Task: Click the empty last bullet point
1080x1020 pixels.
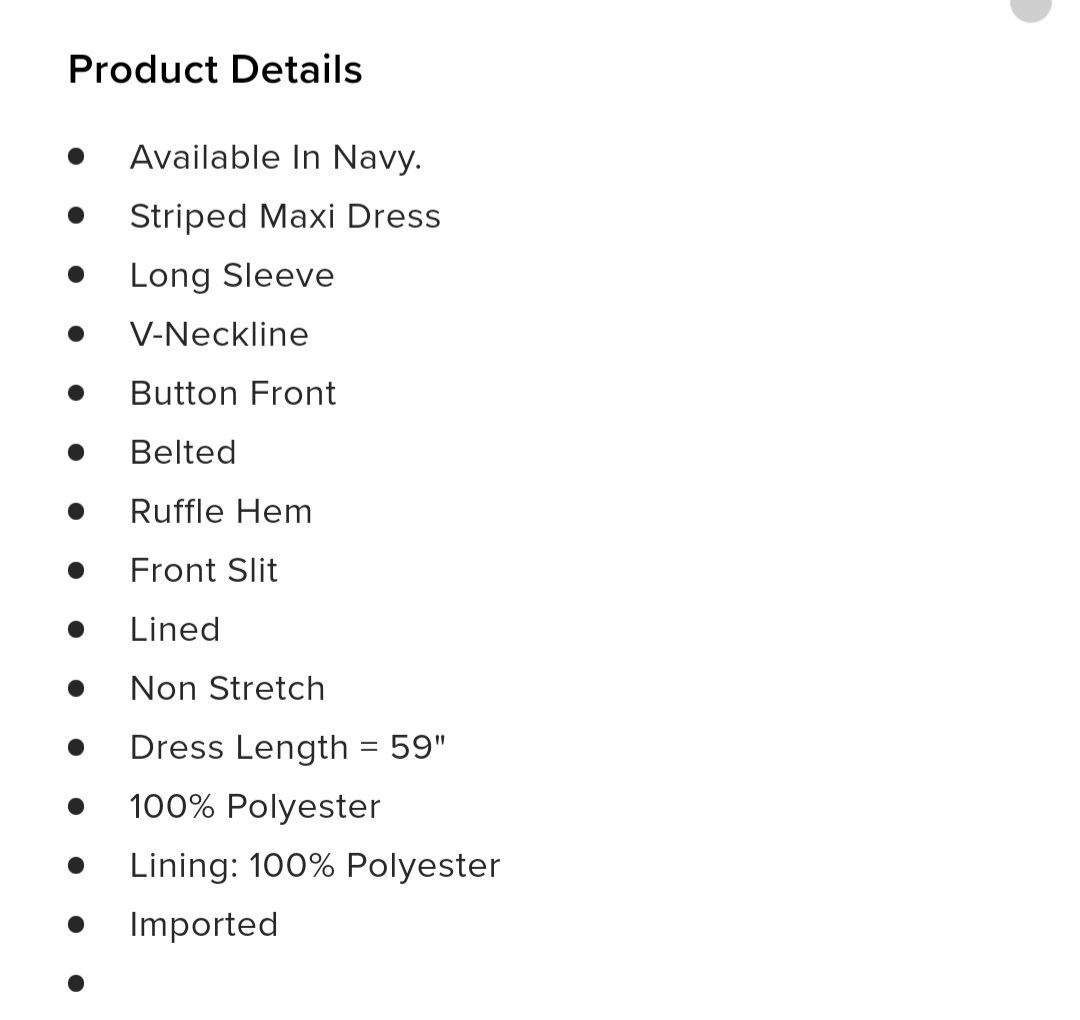Action: pos(76,983)
